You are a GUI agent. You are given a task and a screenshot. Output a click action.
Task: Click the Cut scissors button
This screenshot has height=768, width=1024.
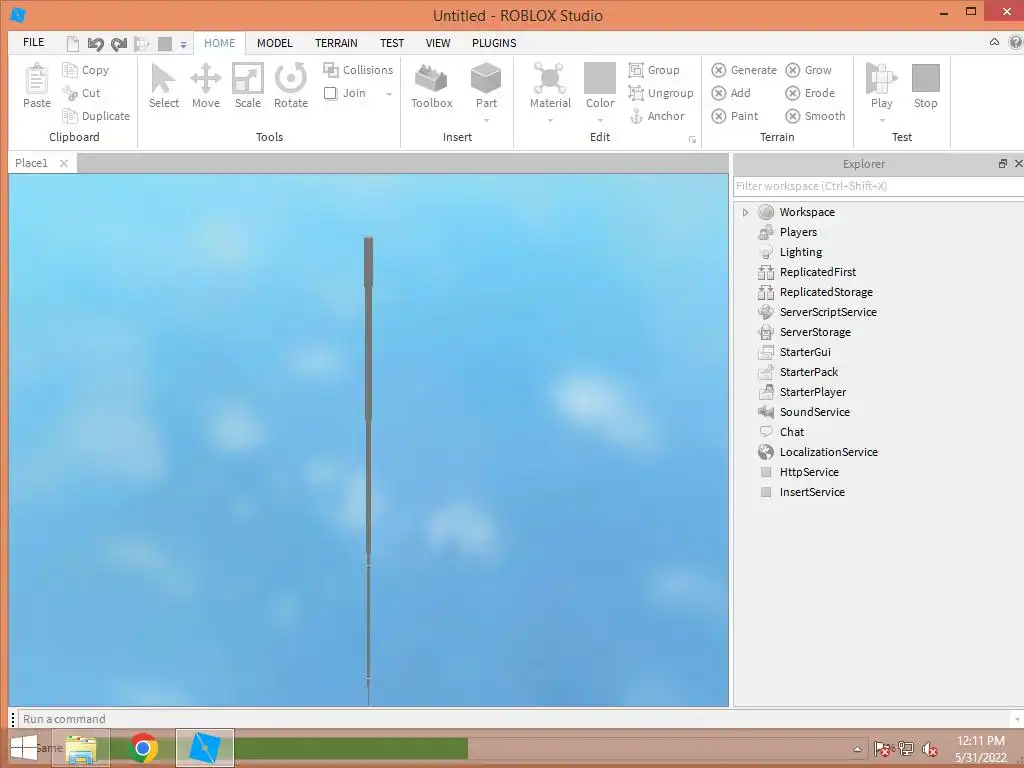click(x=82, y=93)
